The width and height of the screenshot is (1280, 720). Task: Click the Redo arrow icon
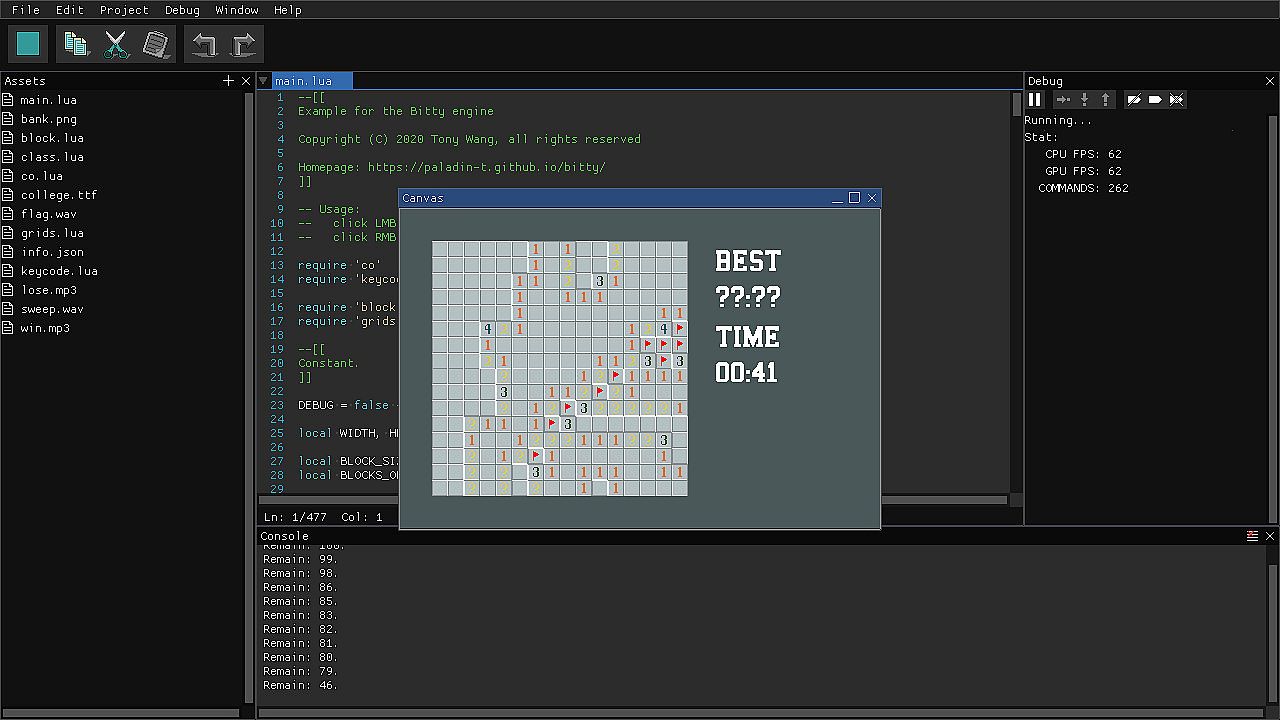pos(244,44)
